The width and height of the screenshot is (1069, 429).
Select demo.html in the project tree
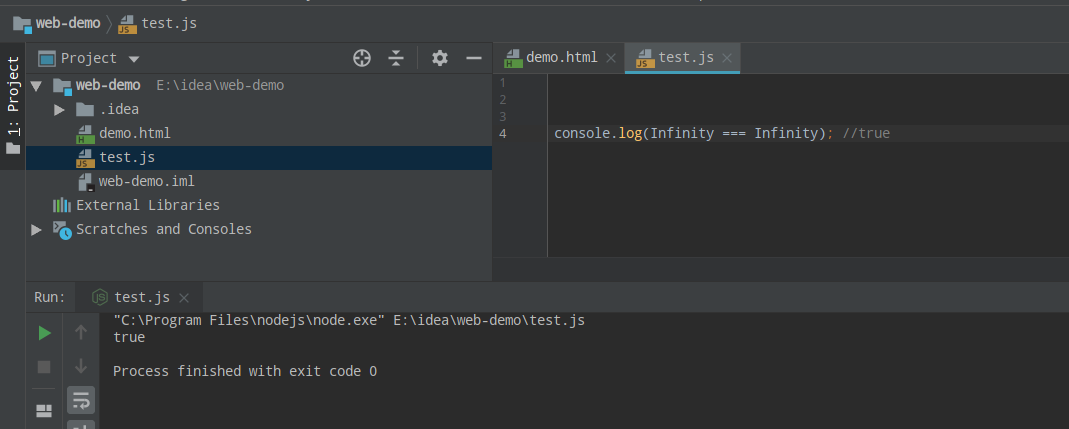click(x=135, y=134)
